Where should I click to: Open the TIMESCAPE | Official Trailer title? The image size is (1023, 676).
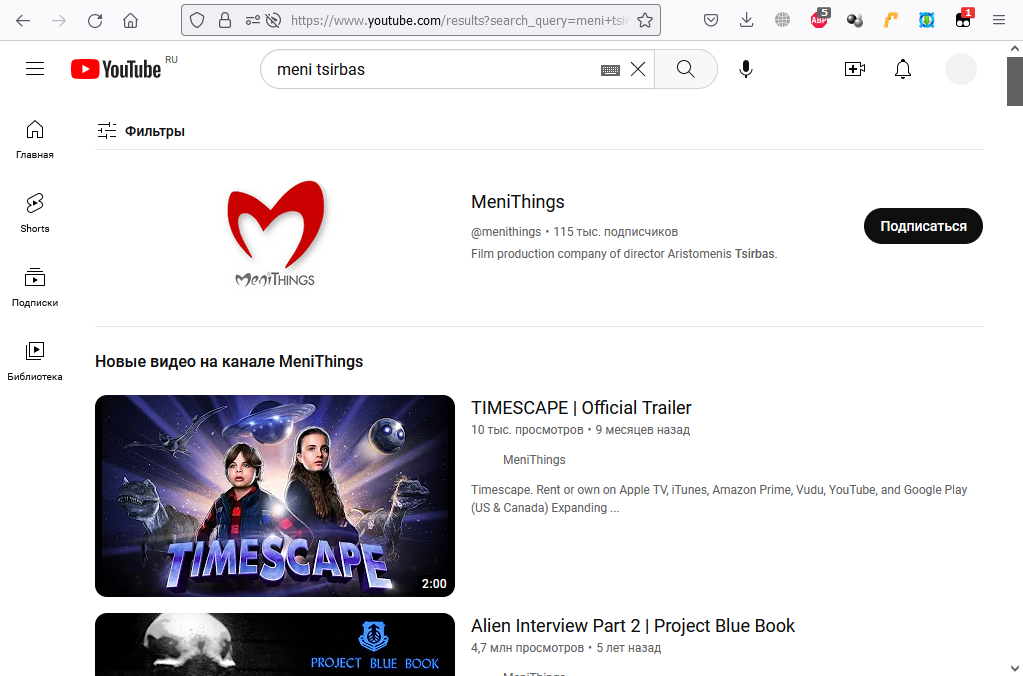pos(581,408)
